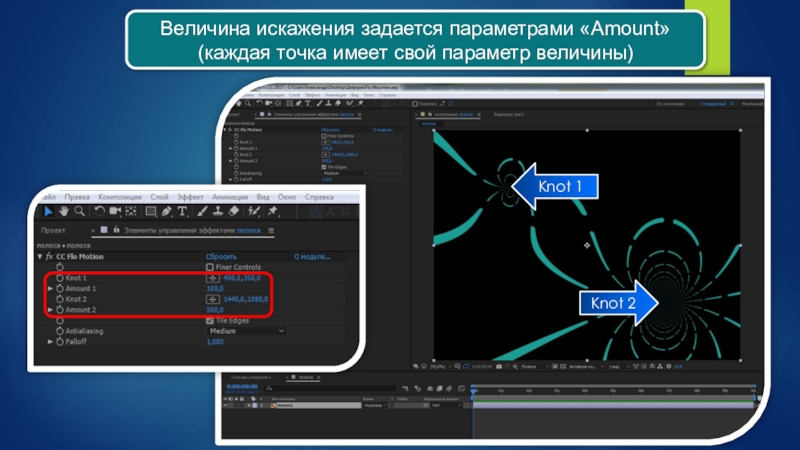Open Справка menu in enlarged inset
Viewport: 800px width, 450px height.
coord(319,197)
